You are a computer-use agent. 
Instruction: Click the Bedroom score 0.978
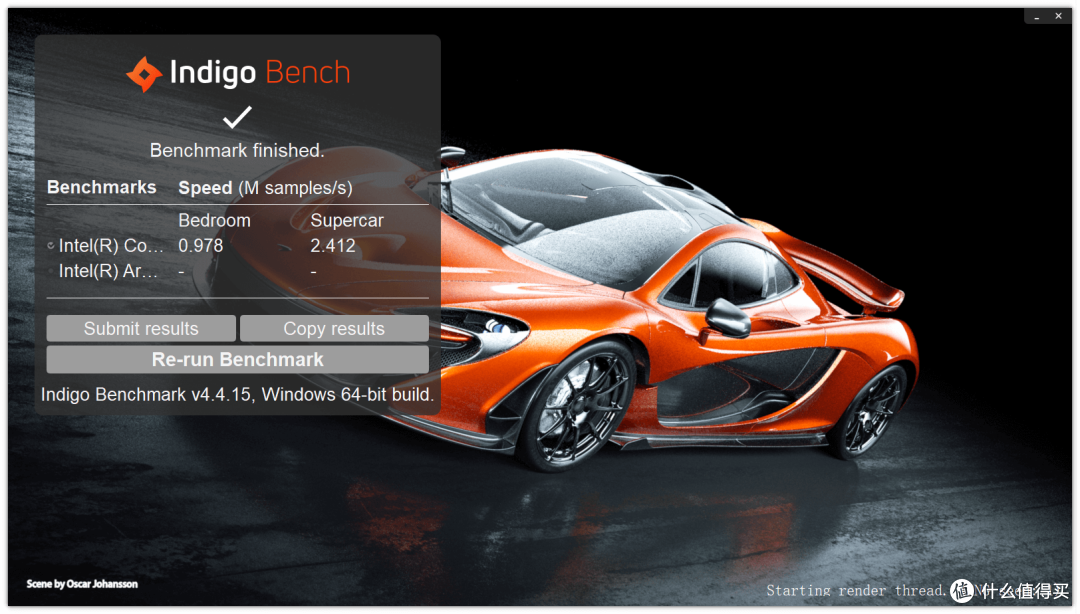[x=200, y=246]
